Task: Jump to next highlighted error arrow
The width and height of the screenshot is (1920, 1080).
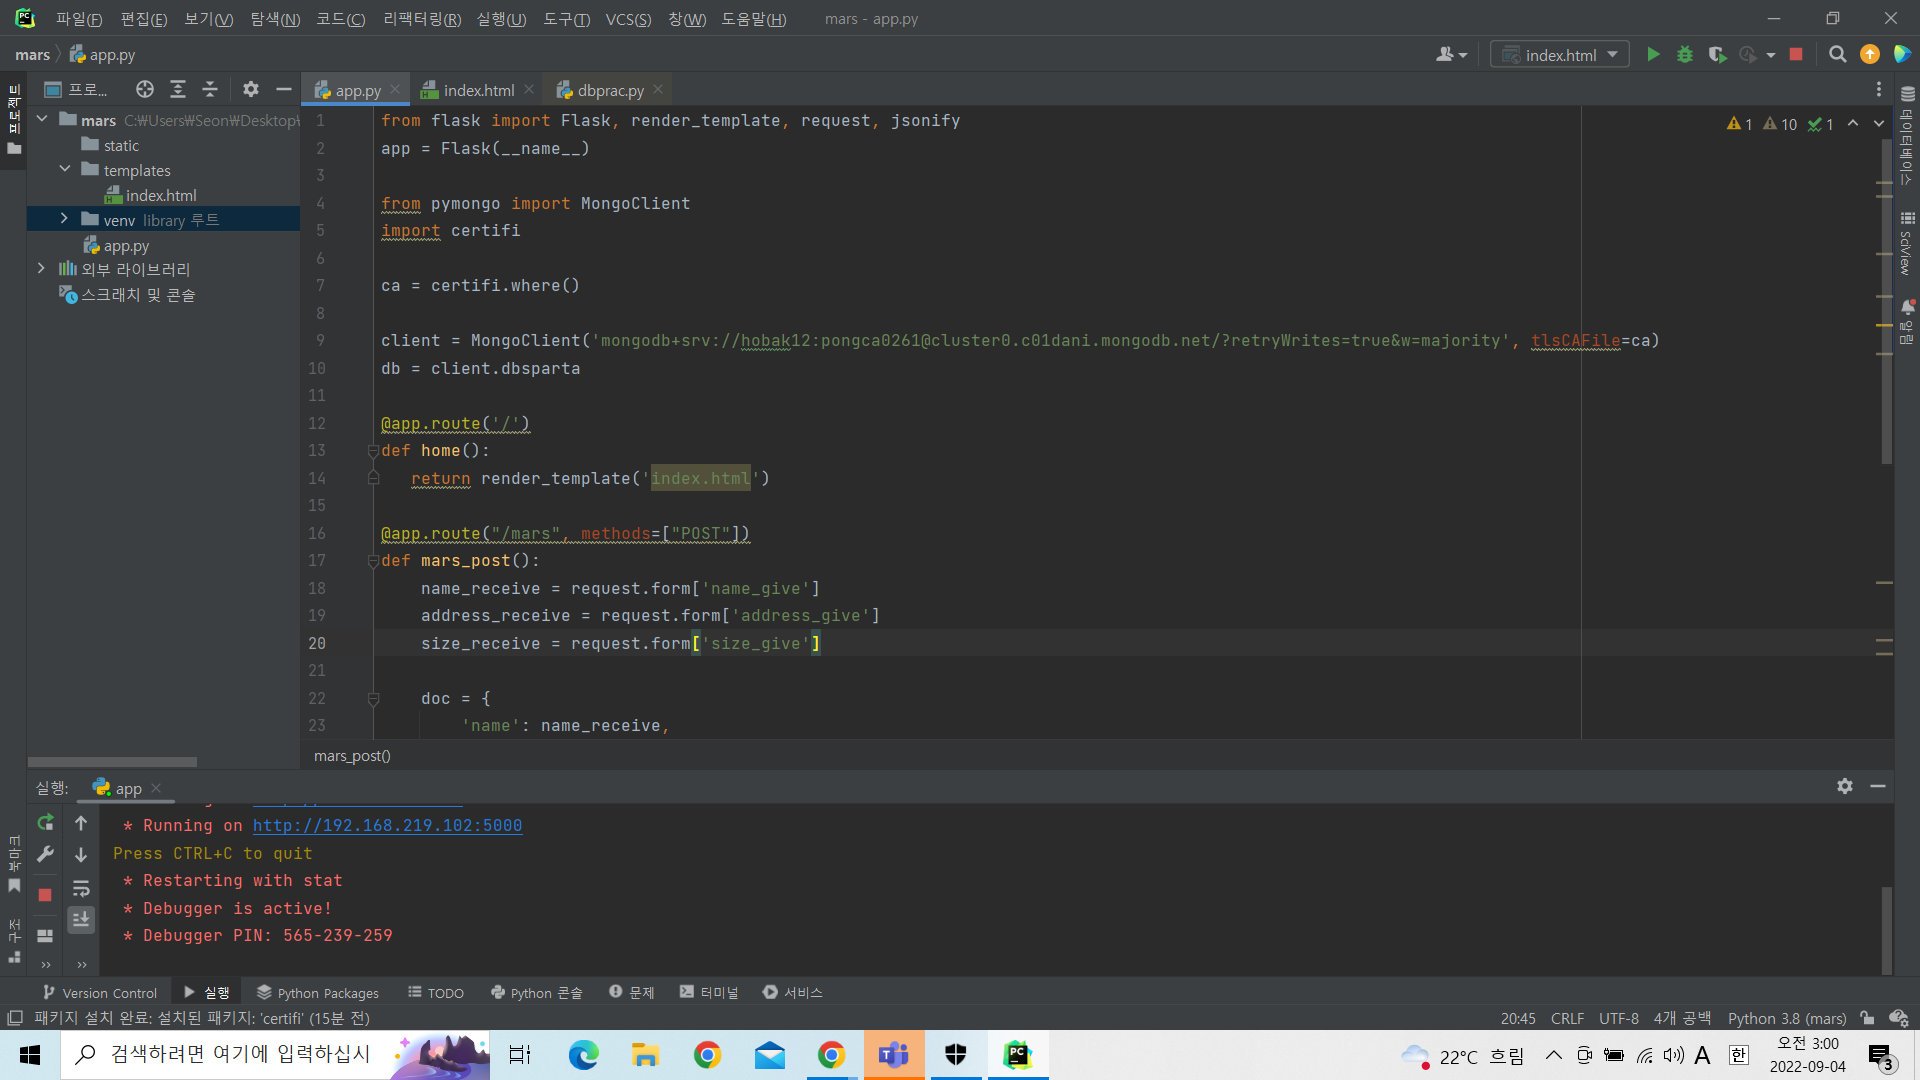Action: tap(1879, 124)
